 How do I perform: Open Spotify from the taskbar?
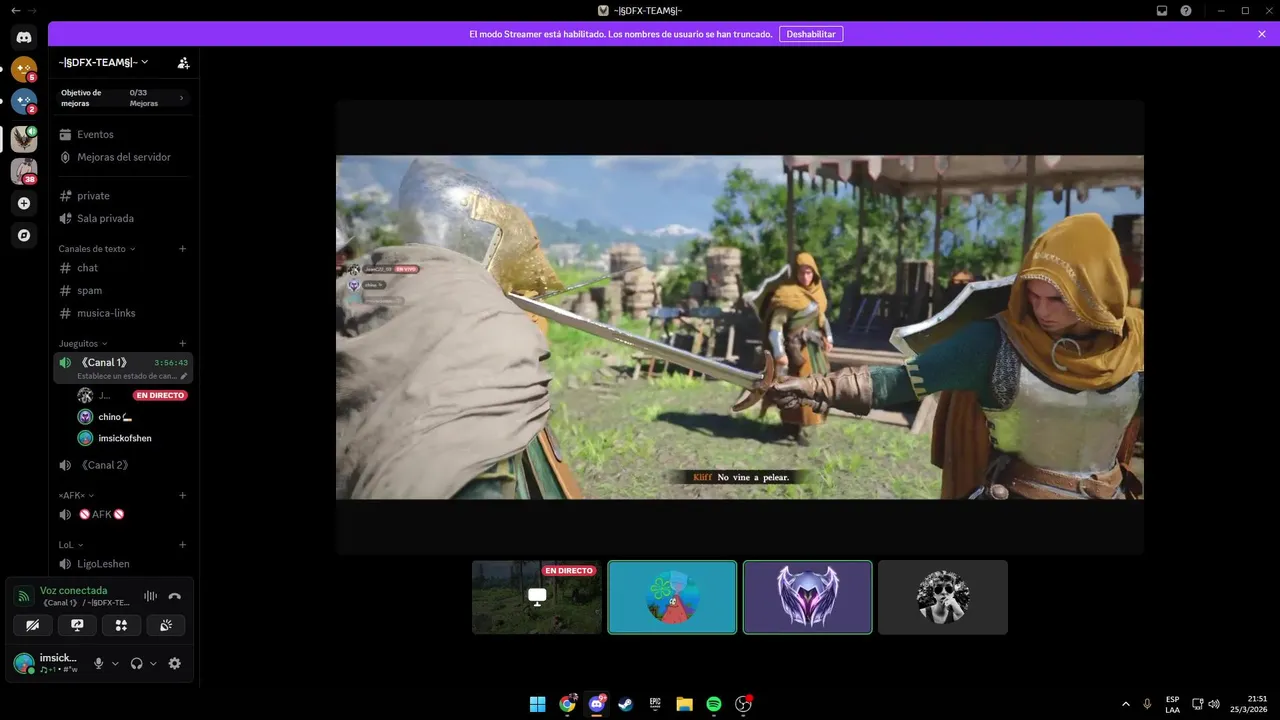[714, 704]
